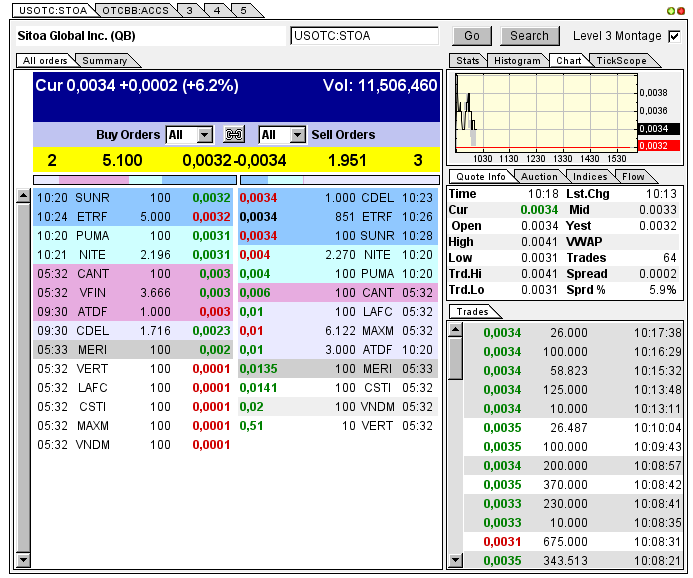Click the chain link icon between order filters

(234, 134)
